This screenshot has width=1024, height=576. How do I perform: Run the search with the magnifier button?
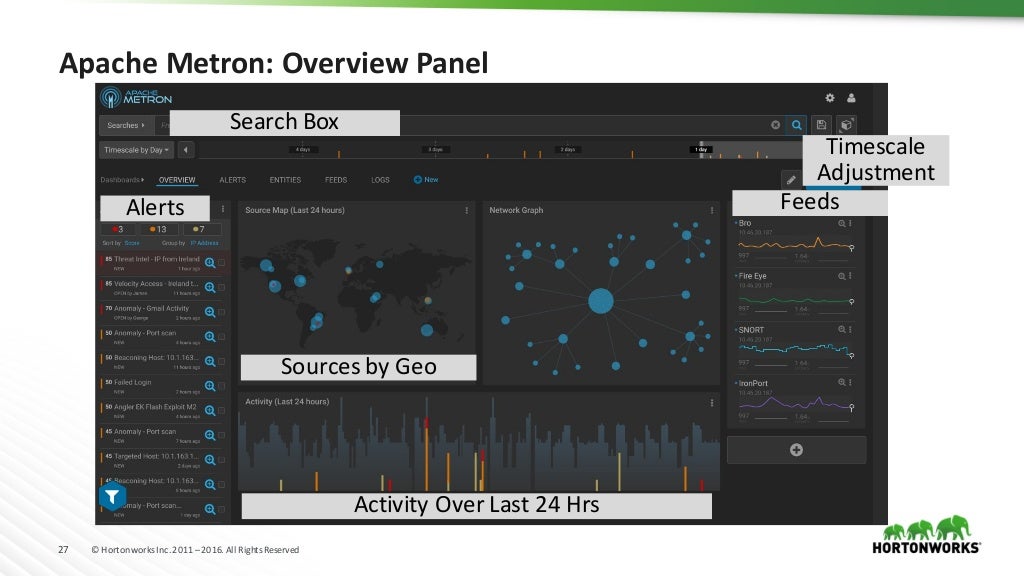pos(797,125)
